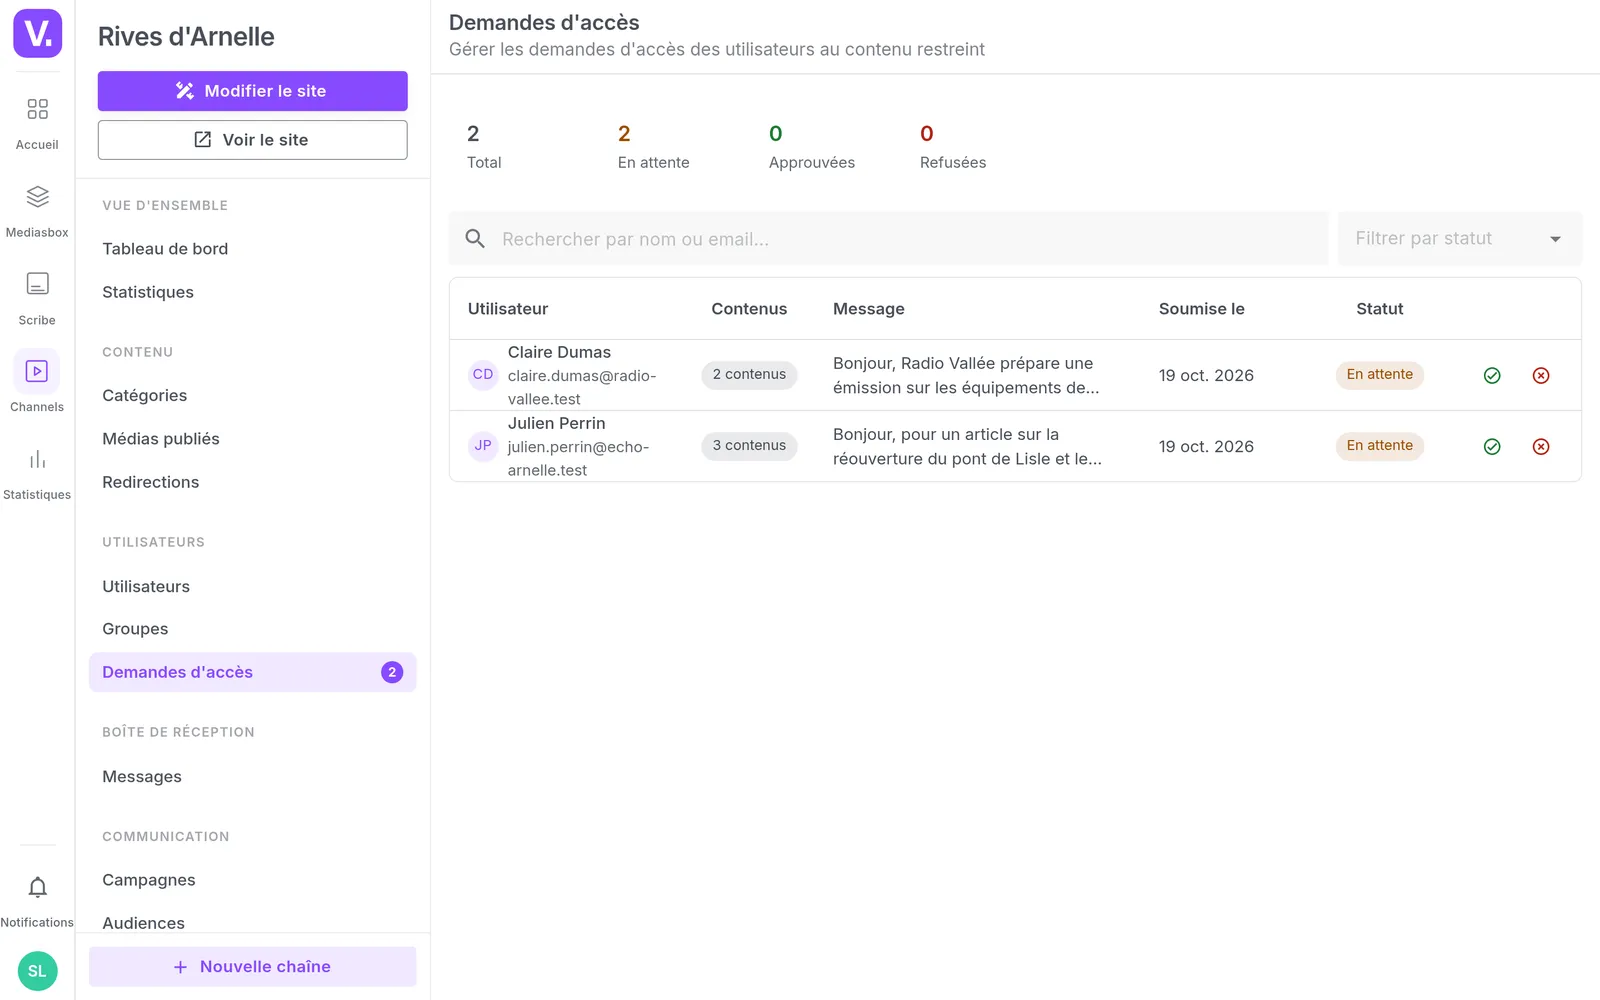Open Audiences in the sidebar
The height and width of the screenshot is (1000, 1600).
point(143,923)
